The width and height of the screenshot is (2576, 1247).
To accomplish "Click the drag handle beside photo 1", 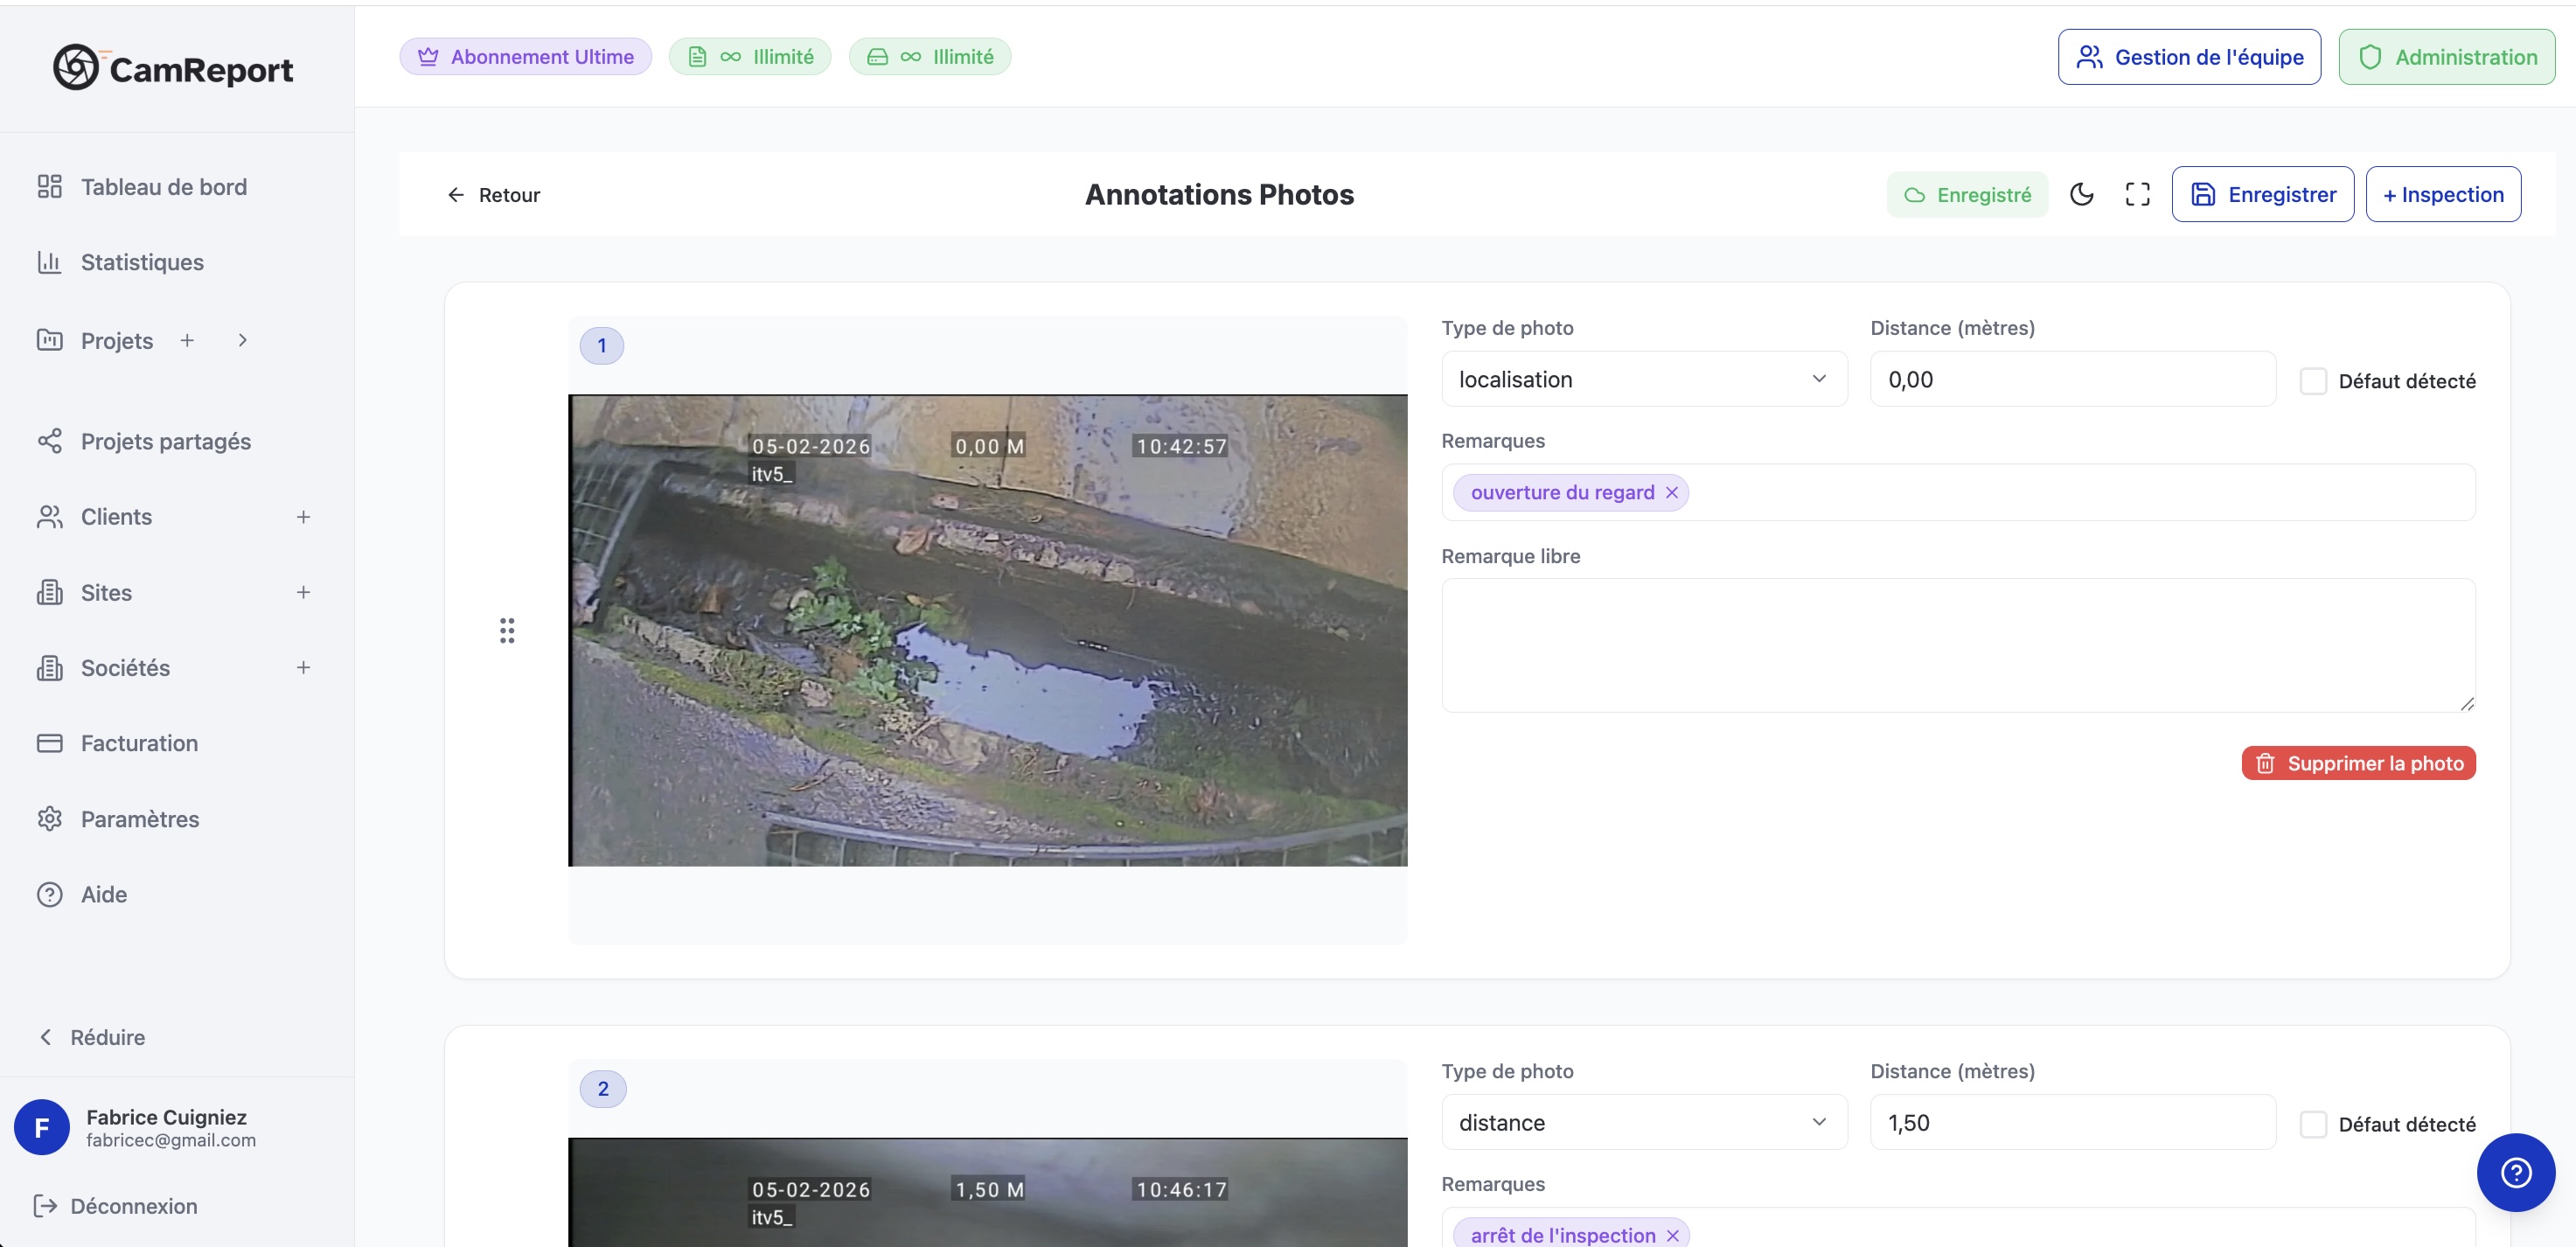I will click(507, 630).
